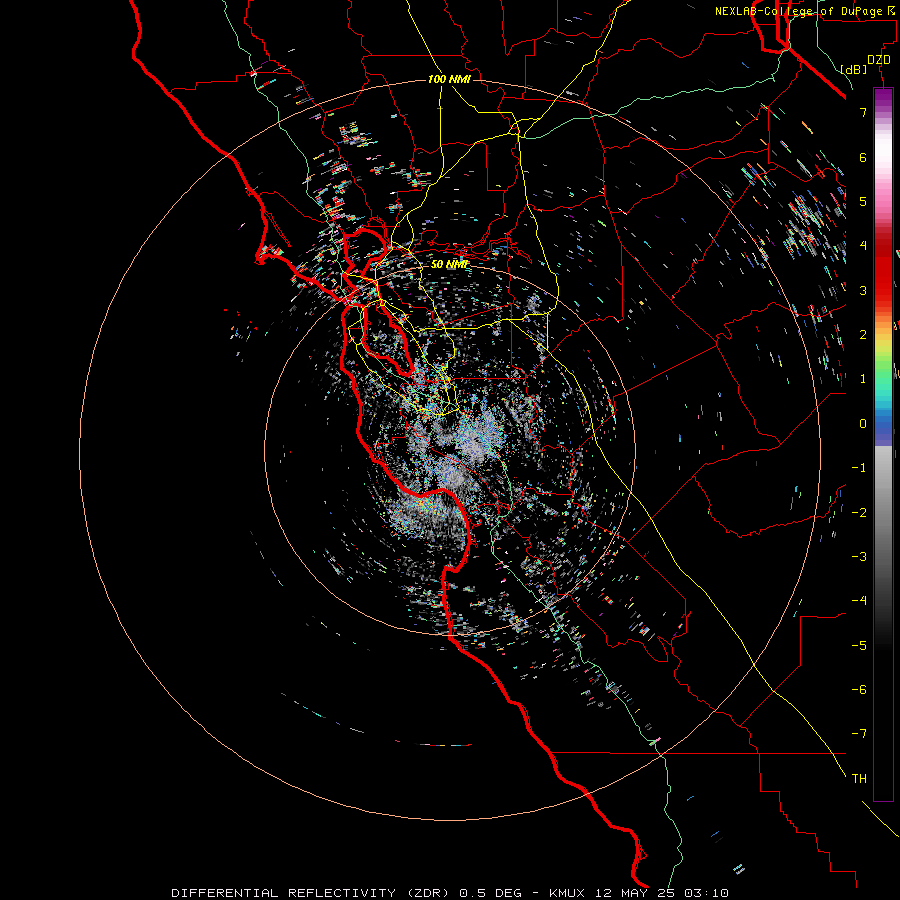Click the 7 dB value on color scale
This screenshot has height=900, width=900.
(x=863, y=112)
